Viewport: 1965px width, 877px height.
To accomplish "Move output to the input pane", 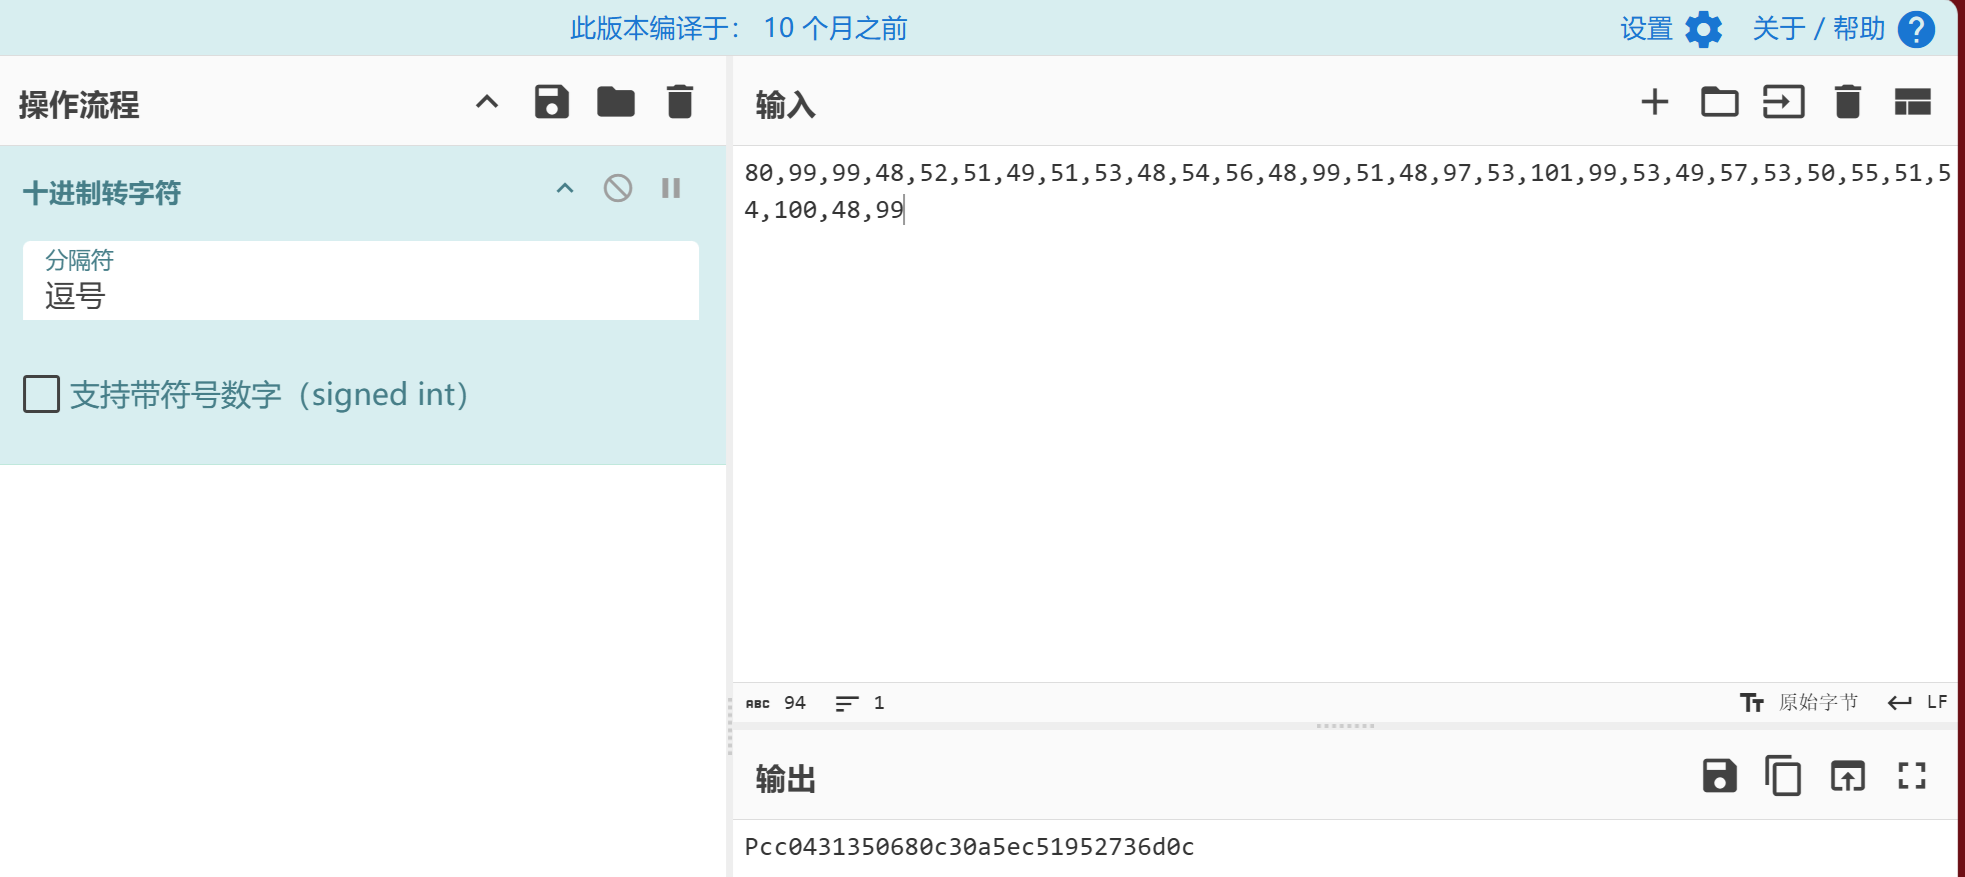I will pyautogui.click(x=1847, y=776).
